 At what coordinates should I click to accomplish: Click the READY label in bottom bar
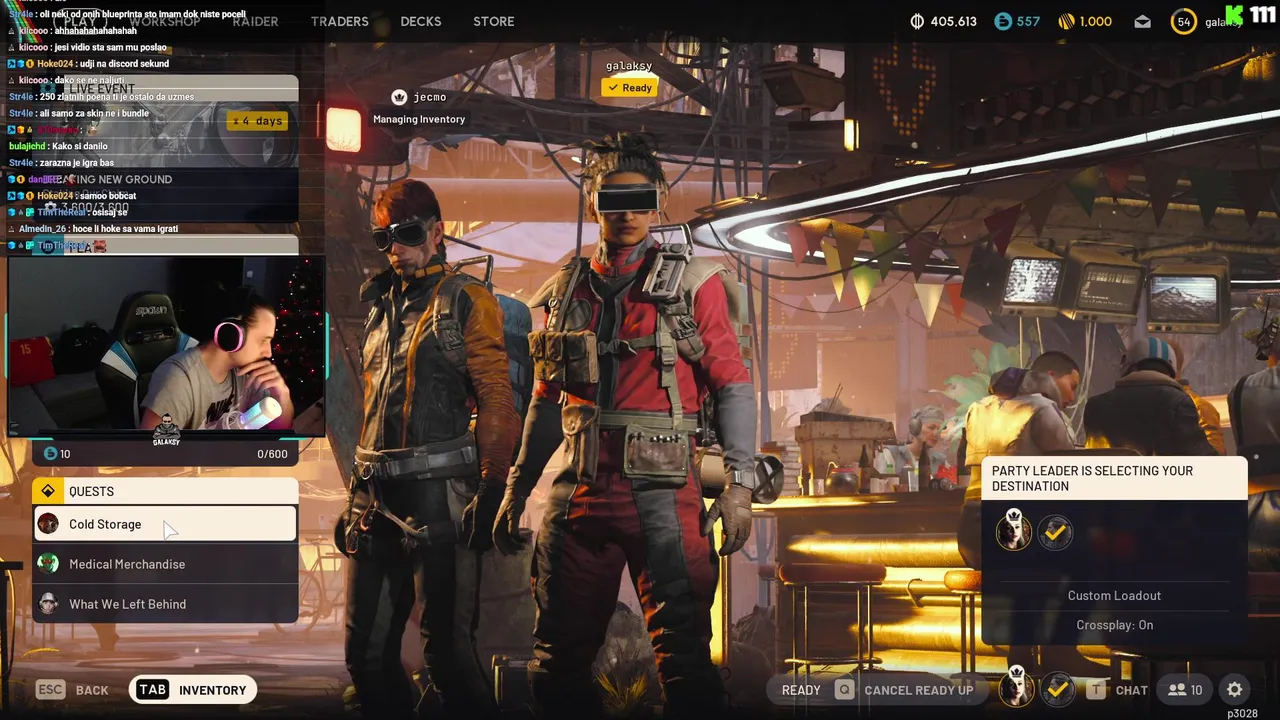click(801, 690)
